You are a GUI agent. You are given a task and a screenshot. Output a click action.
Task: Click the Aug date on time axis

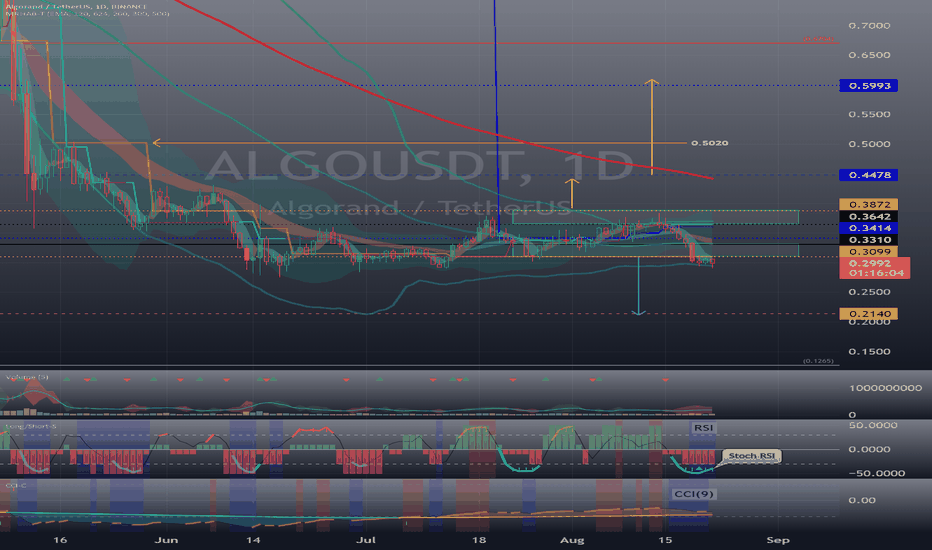pos(572,540)
